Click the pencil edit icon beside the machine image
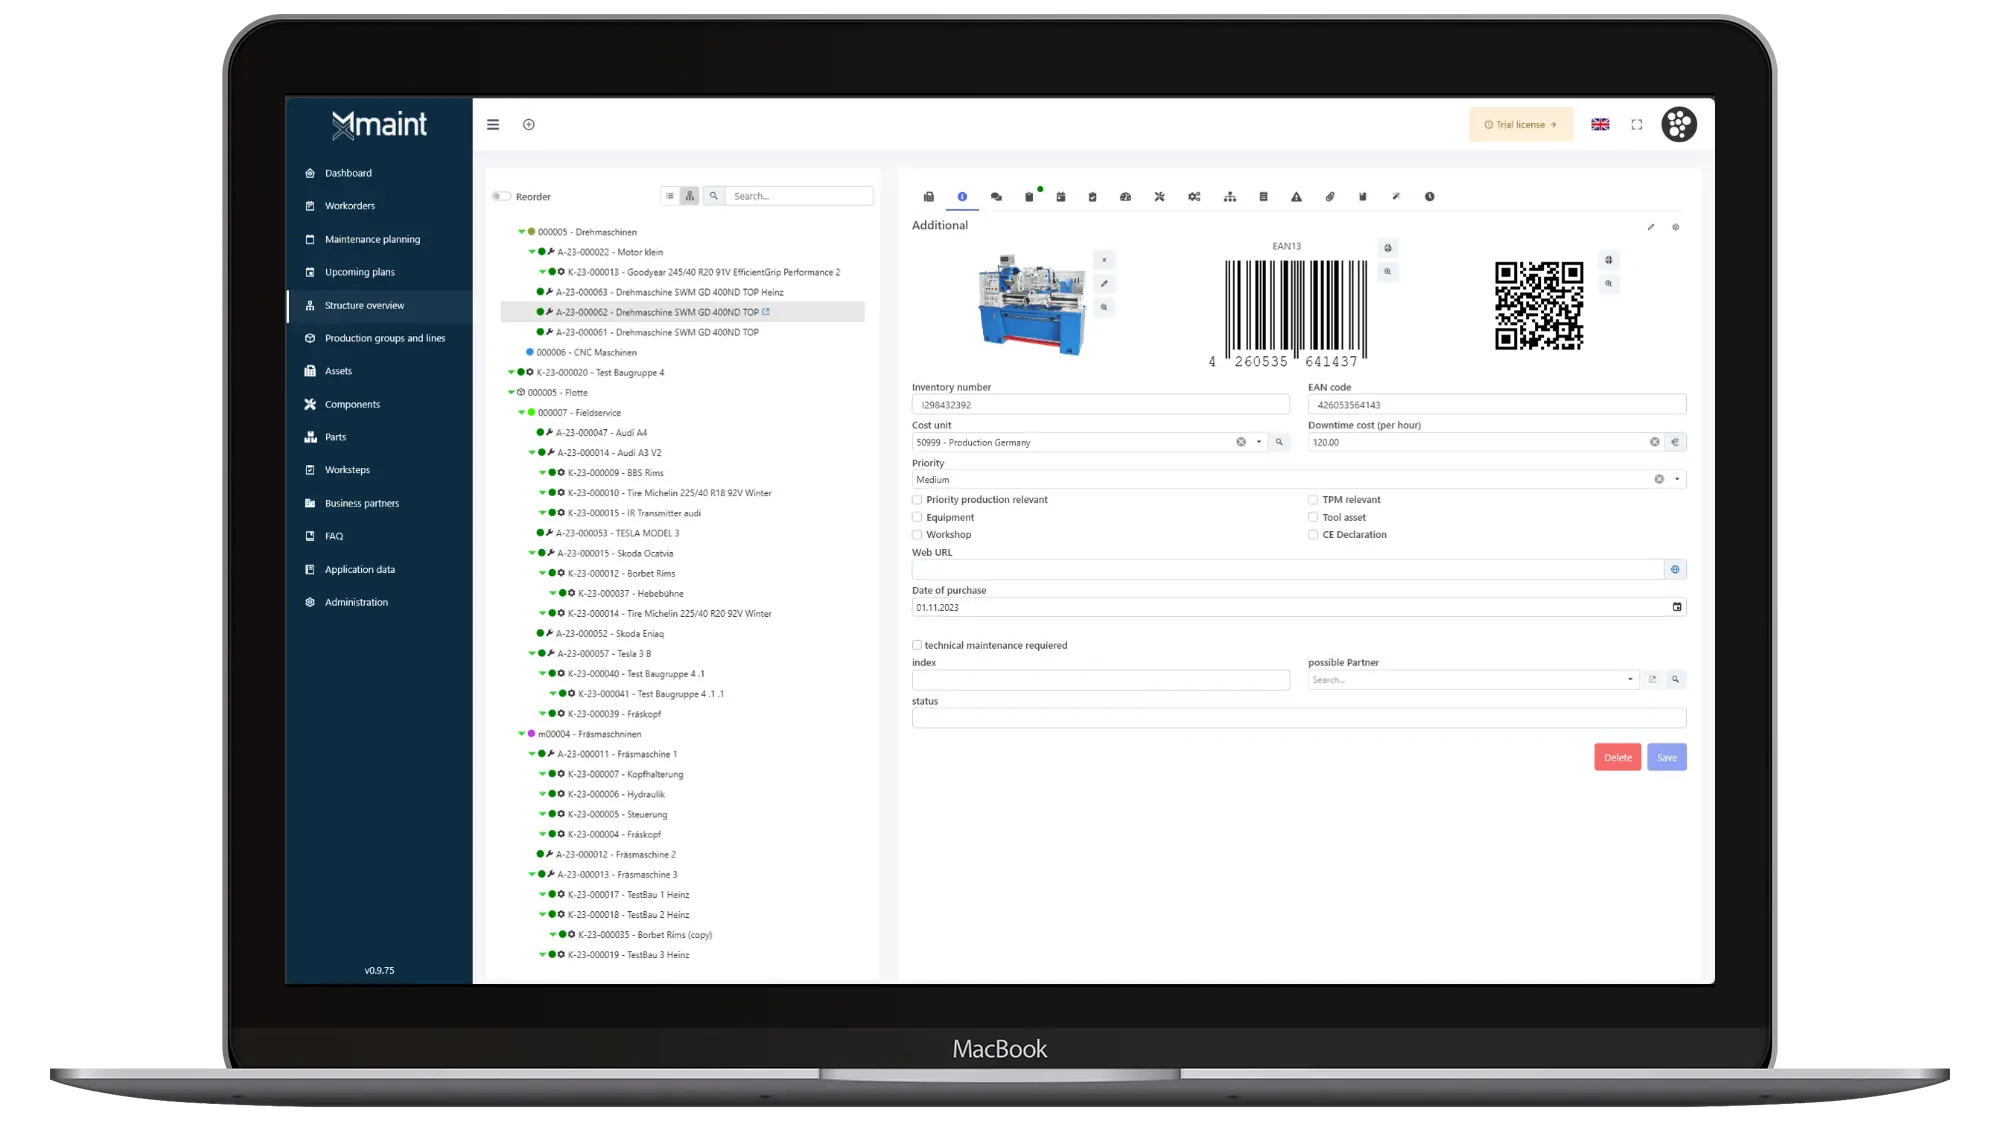Screen dimensions: 2000x1131 tap(1104, 284)
